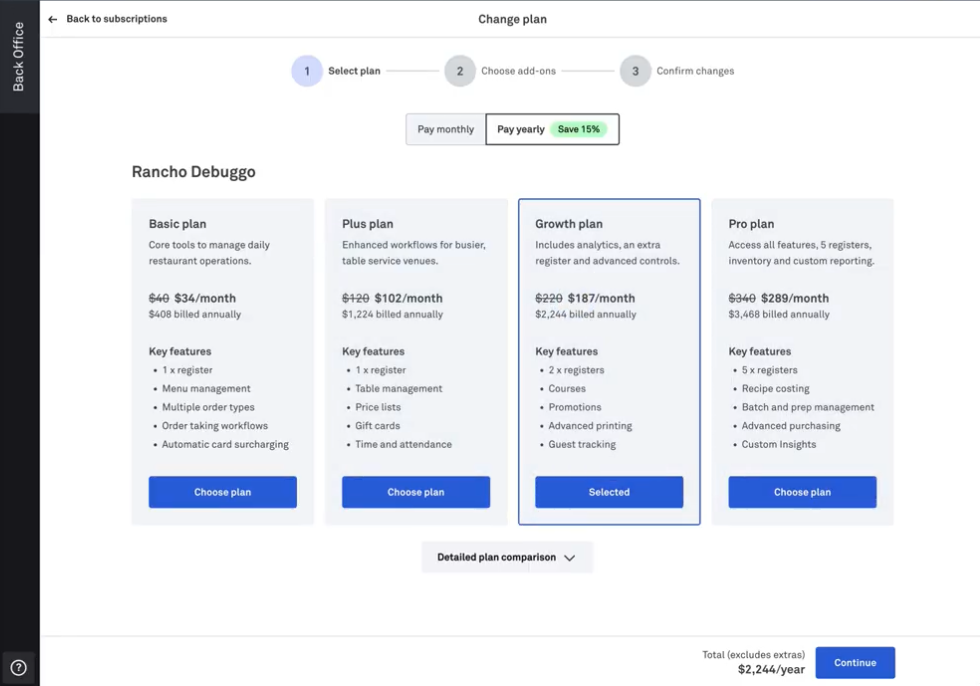
Task: Click 'Guest tracking' feature item
Action: pos(582,445)
